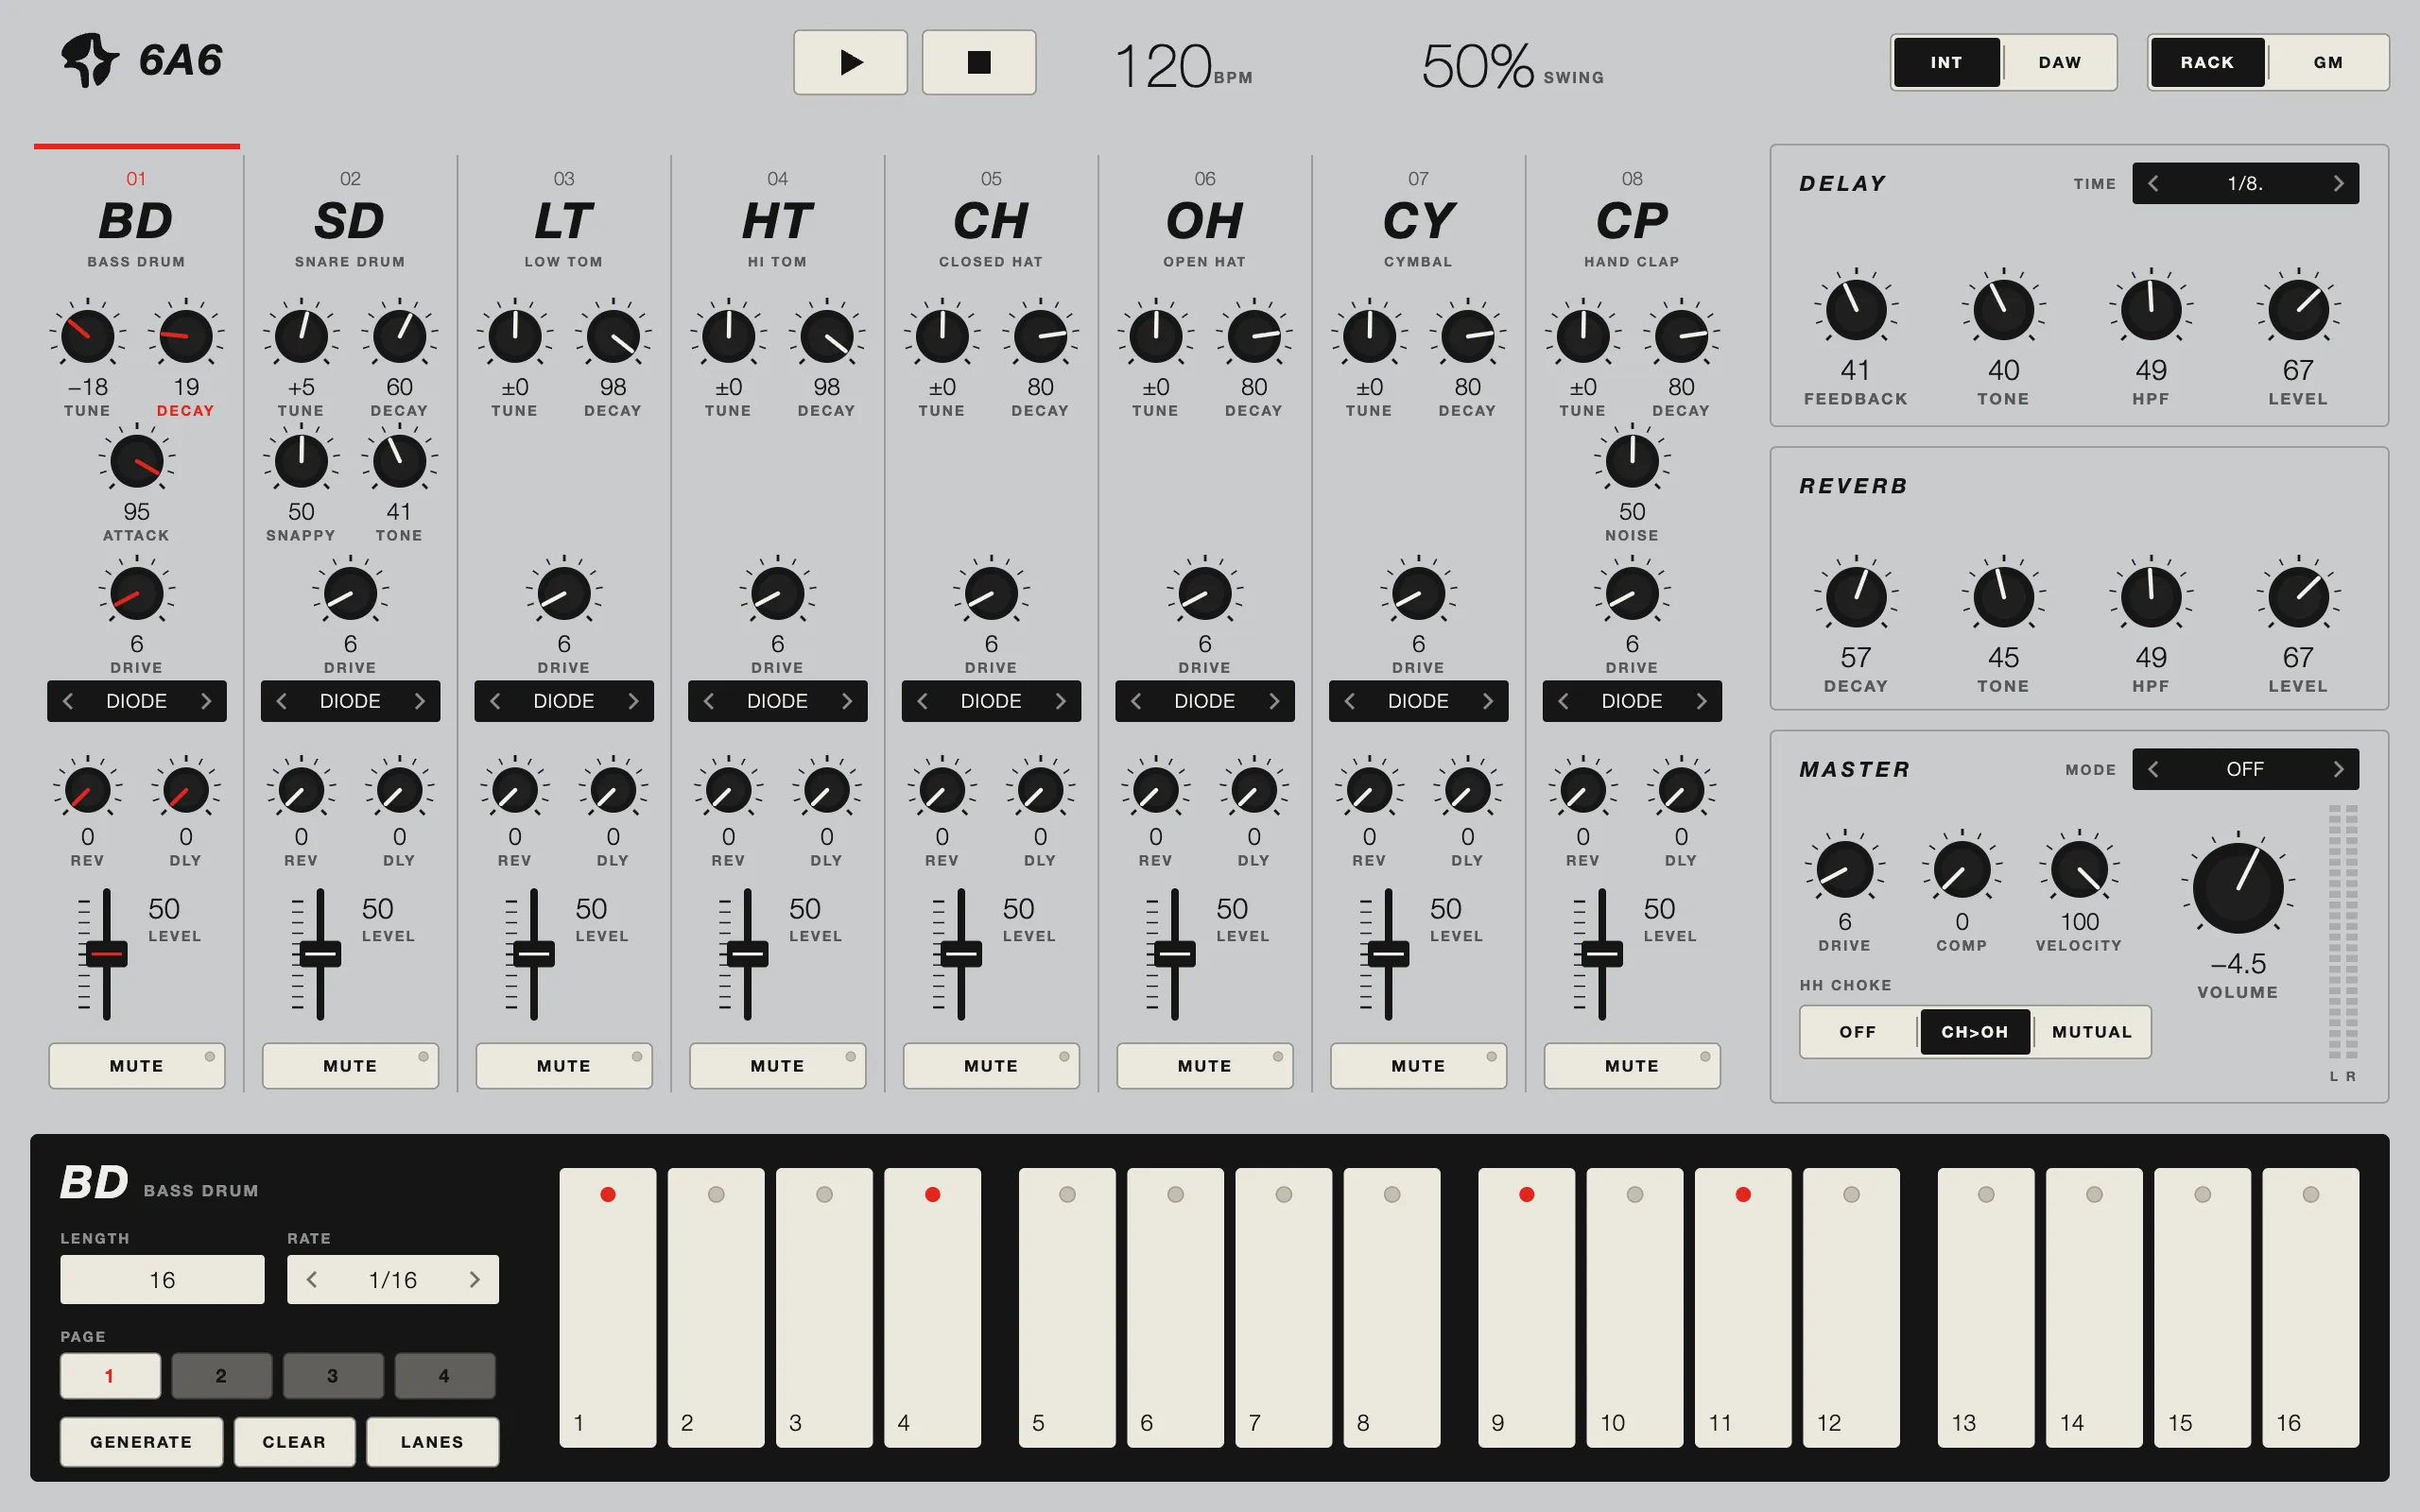Open the LANES view button

[x=432, y=1441]
